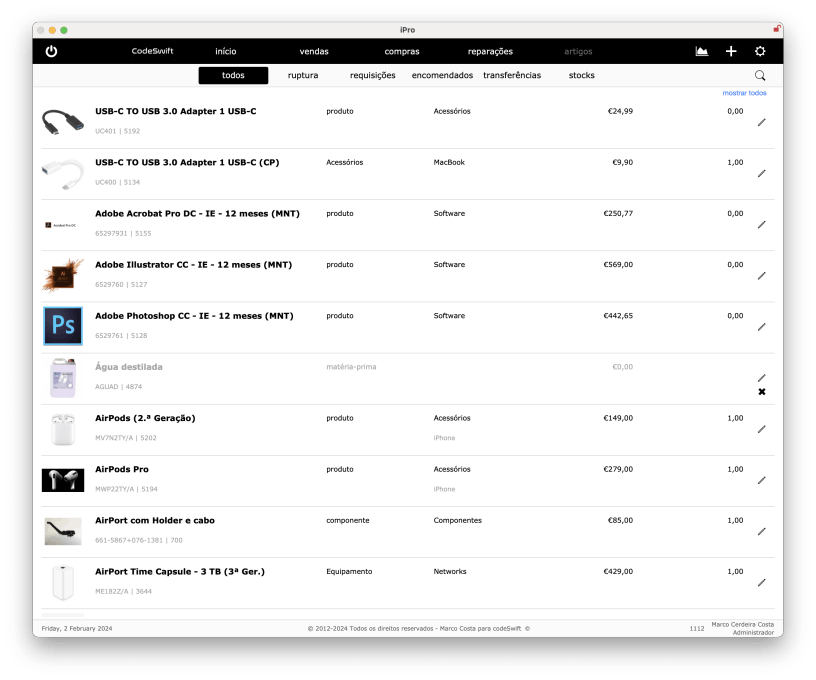Switch to the ruptura tab
Viewport: 816px width, 680px height.
click(303, 75)
